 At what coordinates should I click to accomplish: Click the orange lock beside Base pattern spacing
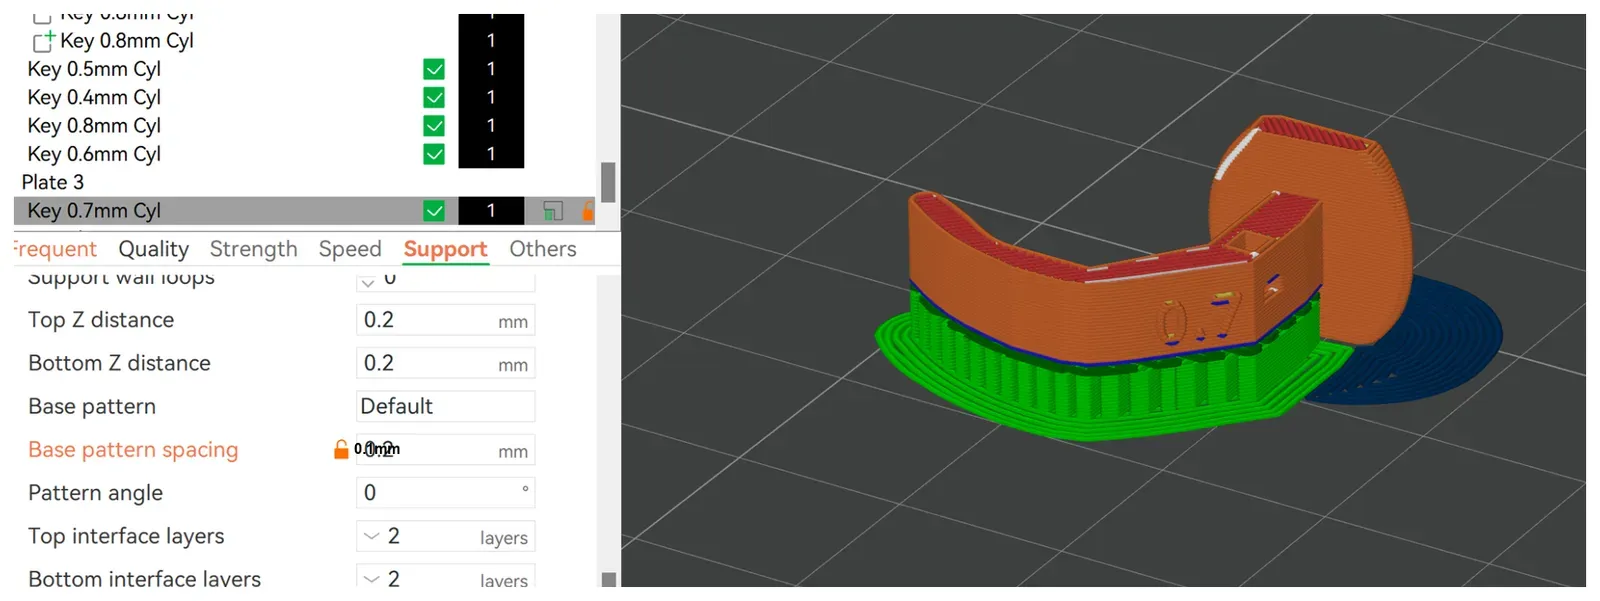pos(341,449)
